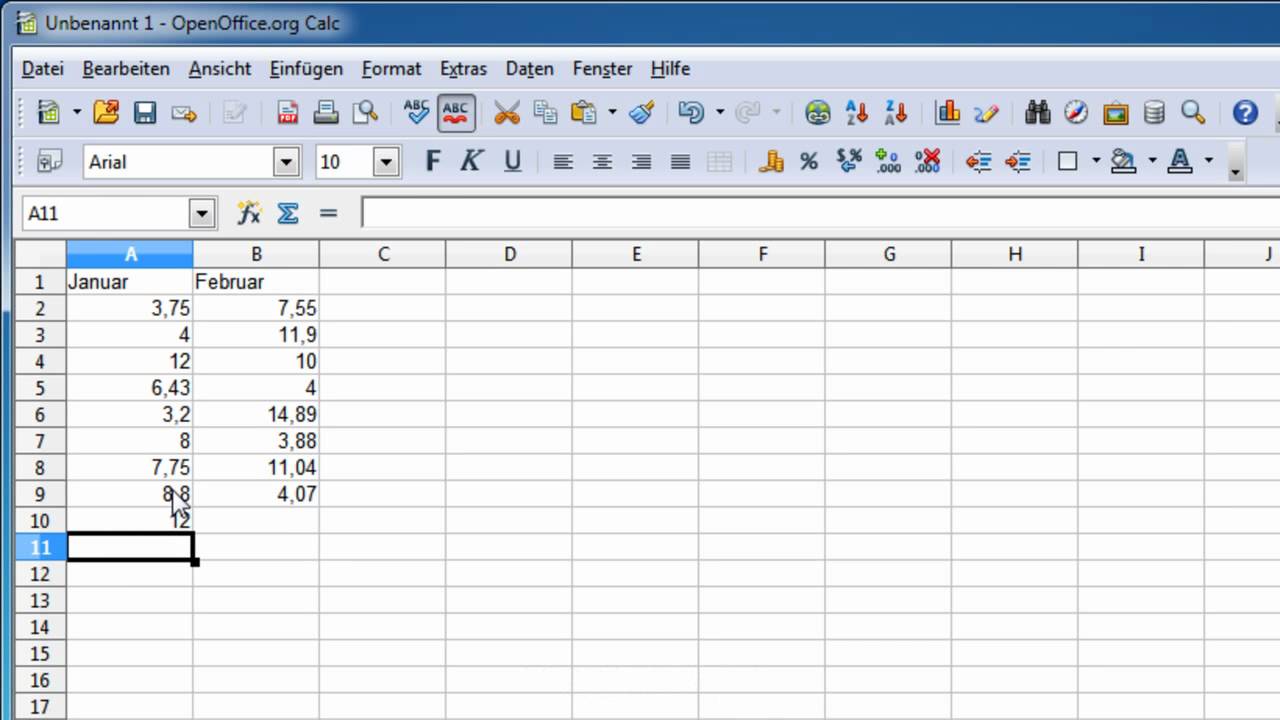Apply font color A button
The image size is (1280, 720).
pos(1180,161)
